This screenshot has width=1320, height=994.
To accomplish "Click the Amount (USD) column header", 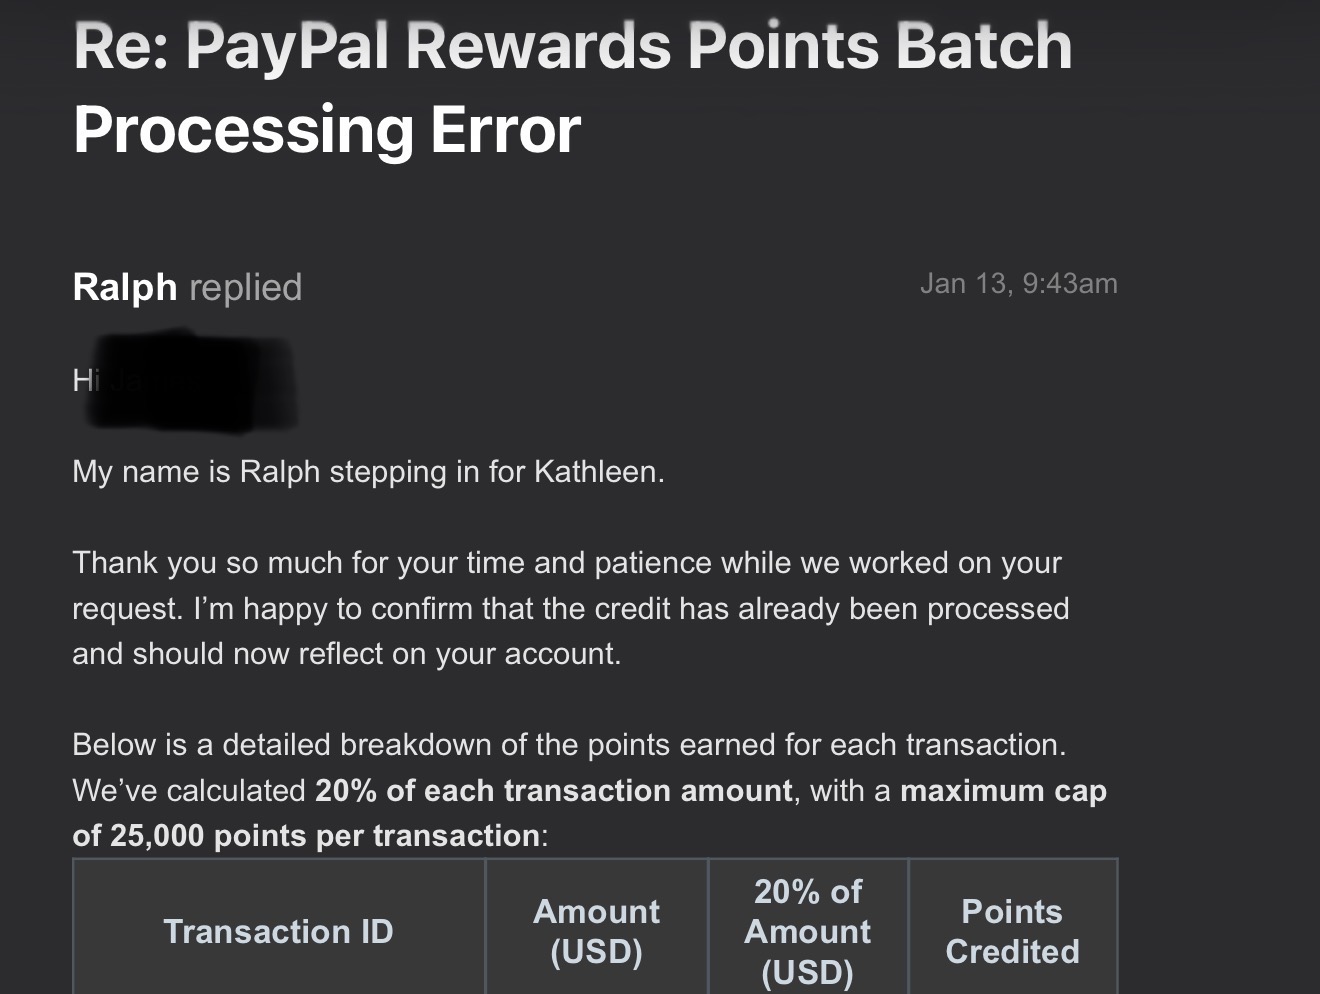I will pyautogui.click(x=597, y=931).
